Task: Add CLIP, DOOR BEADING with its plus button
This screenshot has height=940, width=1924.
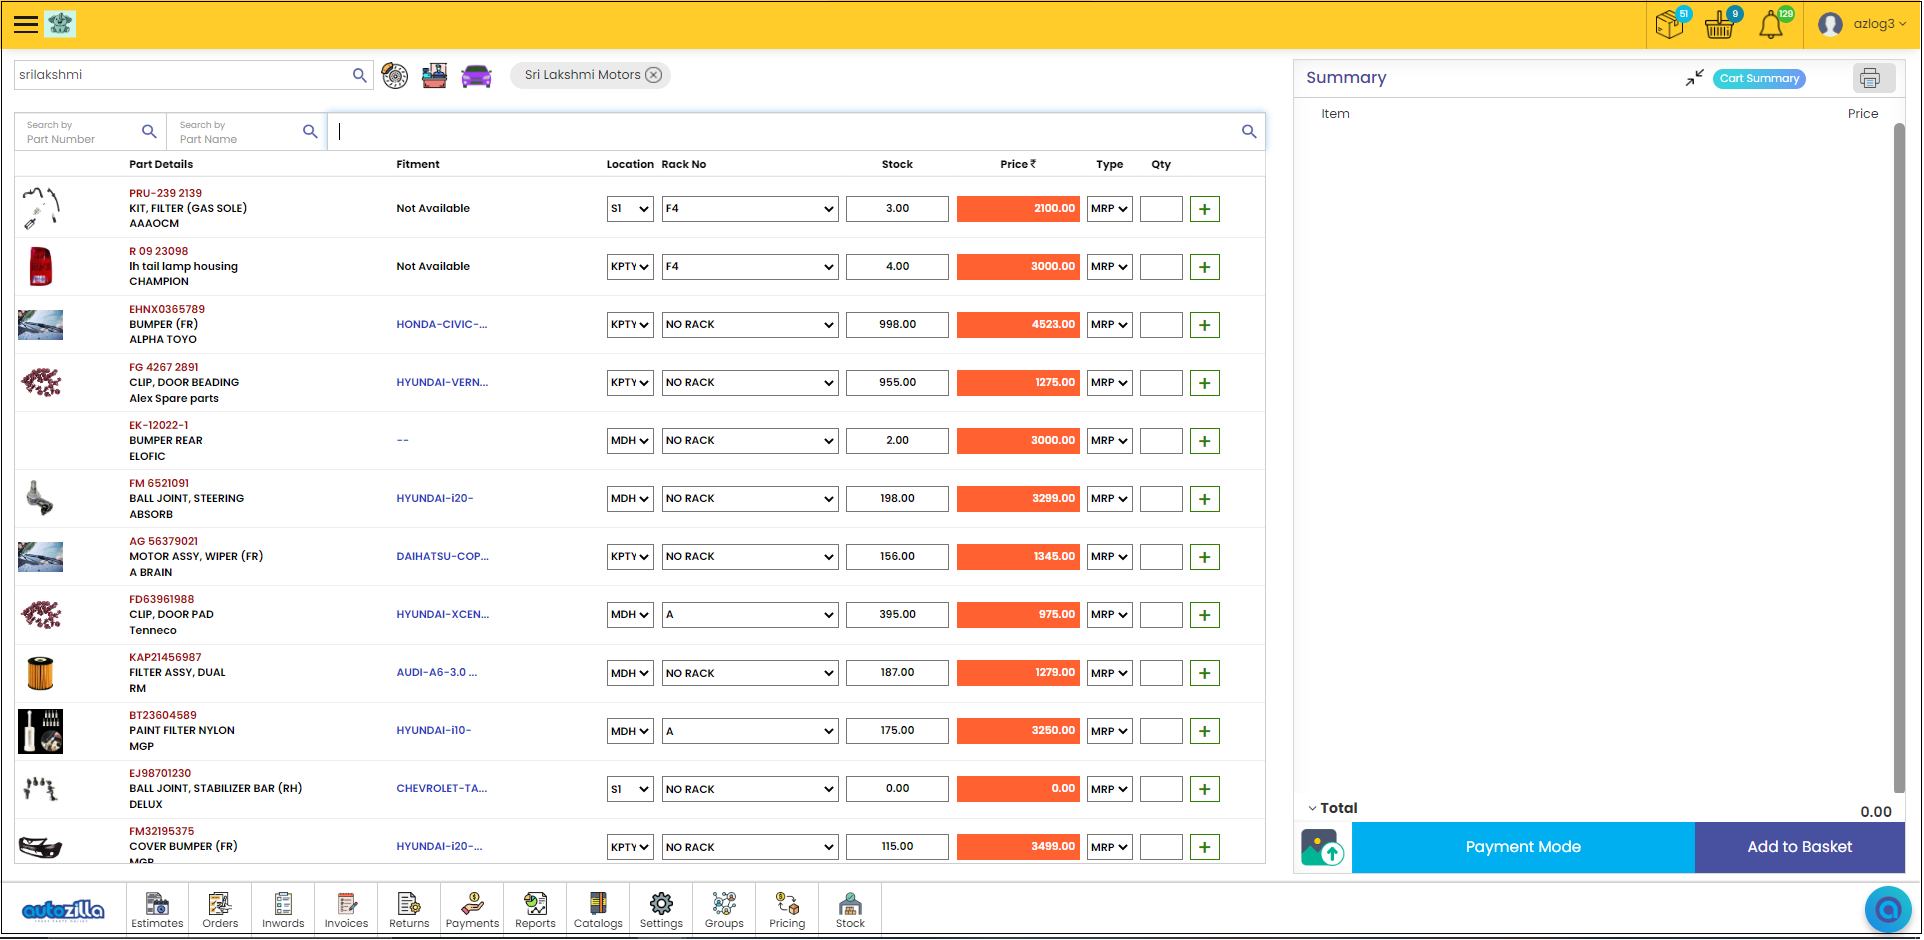Action: [x=1205, y=383]
